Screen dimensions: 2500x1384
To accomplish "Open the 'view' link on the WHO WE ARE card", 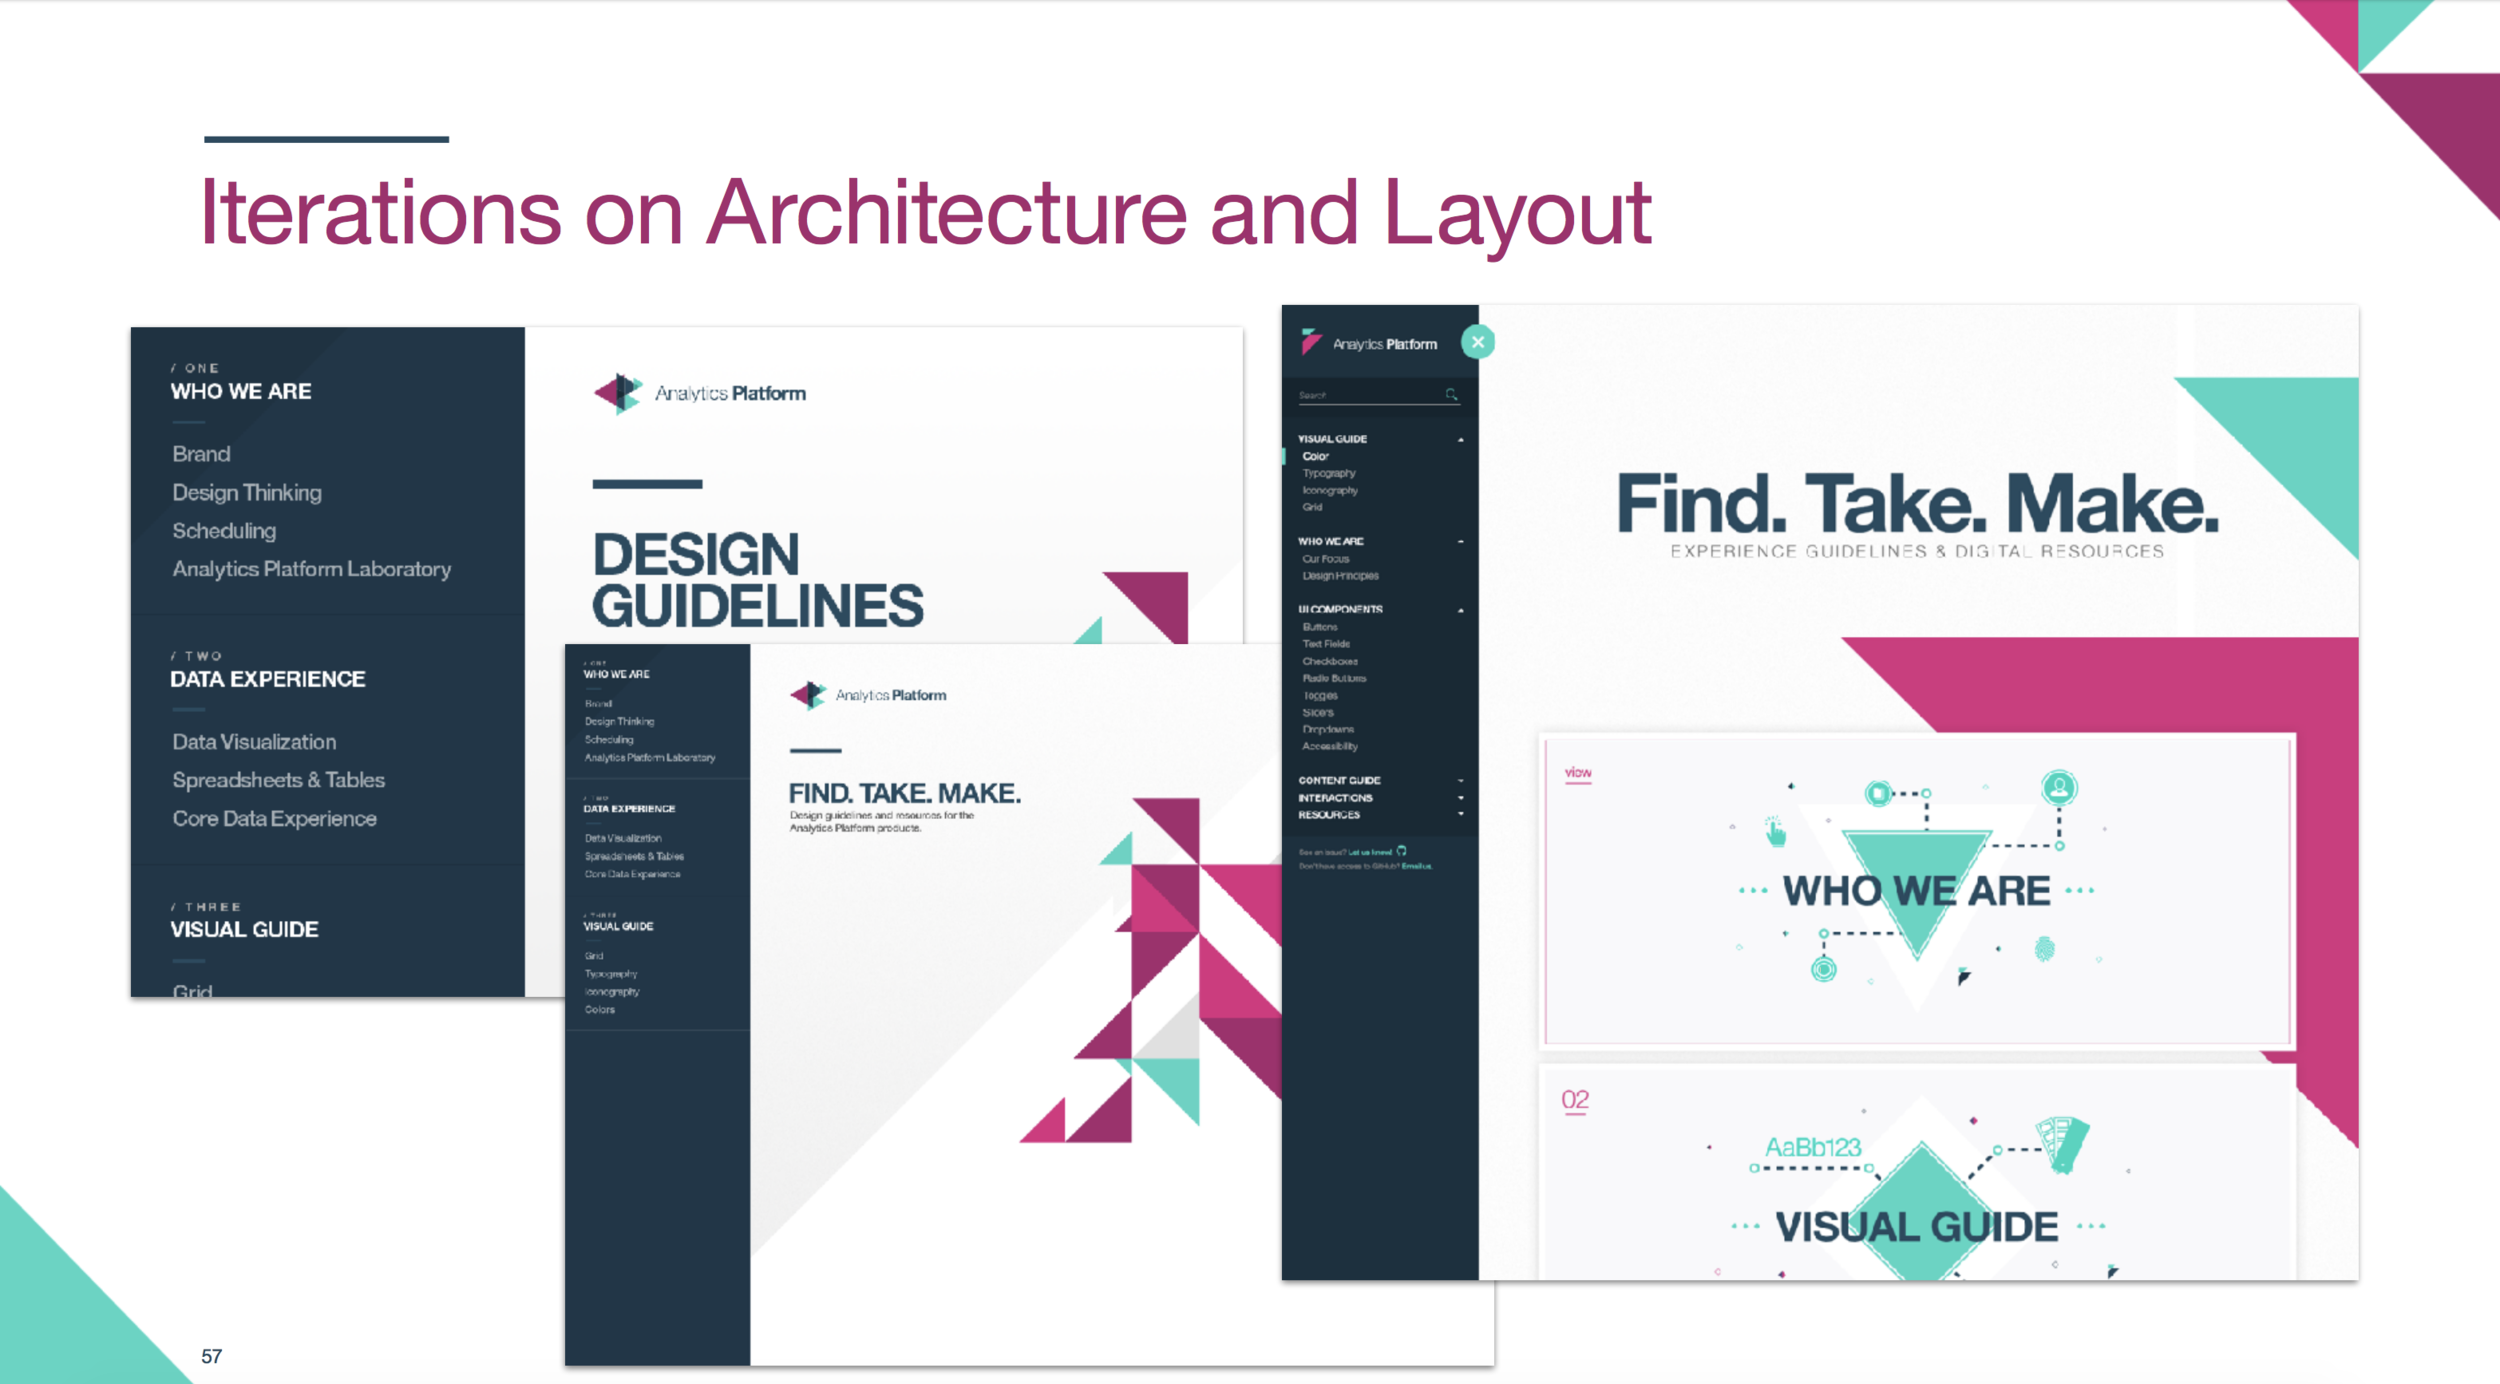I will (x=1577, y=773).
